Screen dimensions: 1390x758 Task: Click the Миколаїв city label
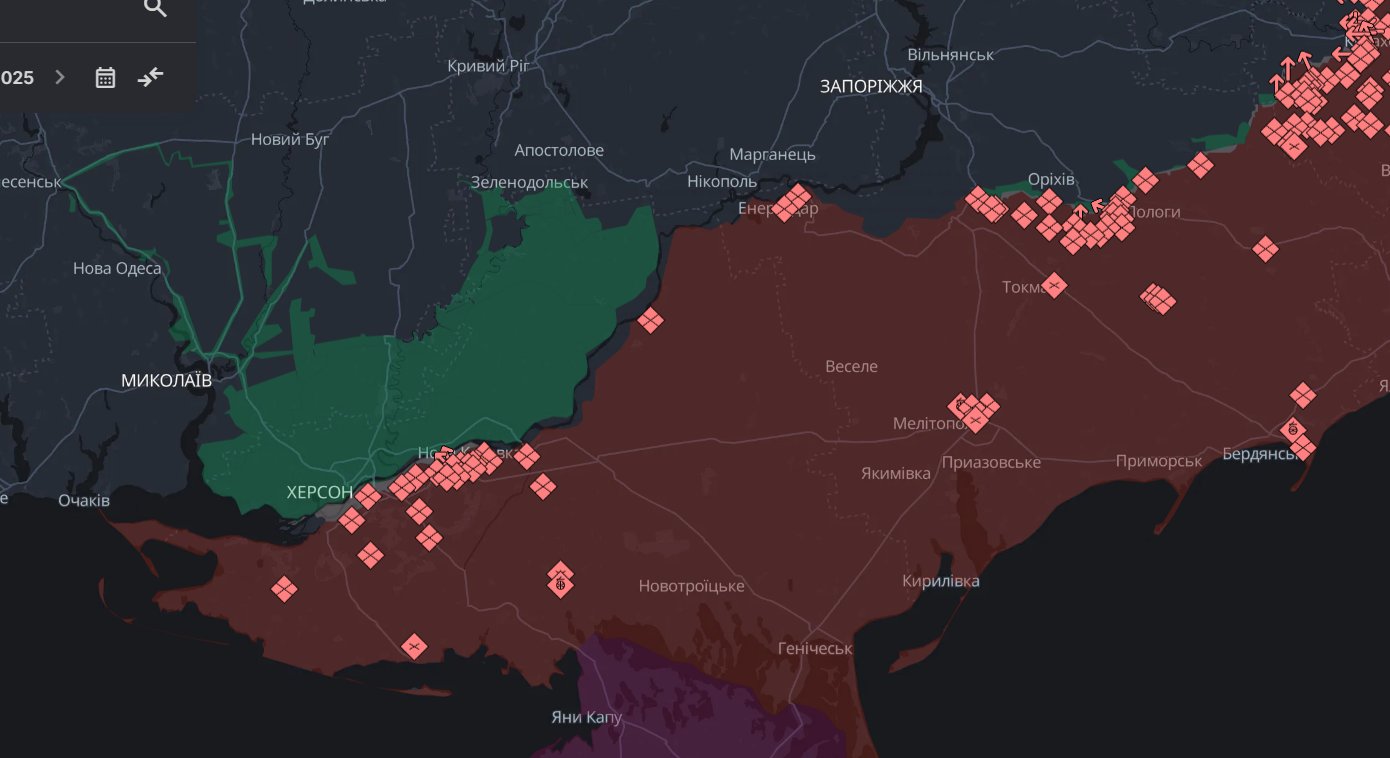click(x=166, y=381)
